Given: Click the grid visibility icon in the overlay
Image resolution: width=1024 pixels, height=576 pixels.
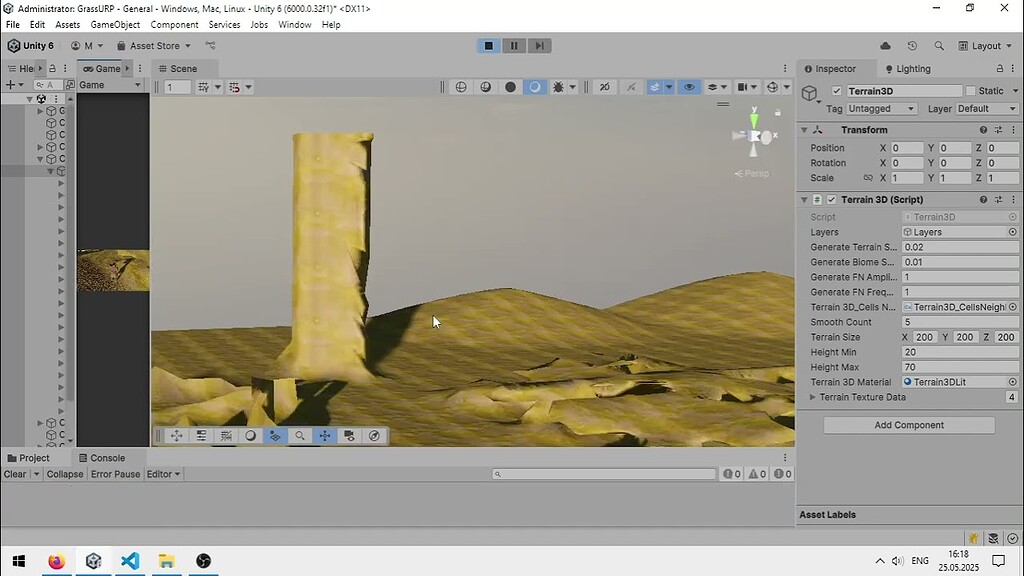Looking at the screenshot, I should click(x=227, y=435).
